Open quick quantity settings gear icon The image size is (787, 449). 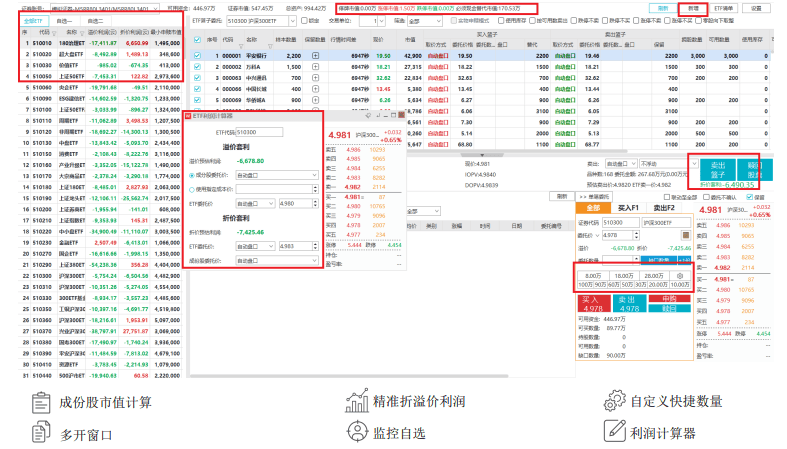(680, 276)
